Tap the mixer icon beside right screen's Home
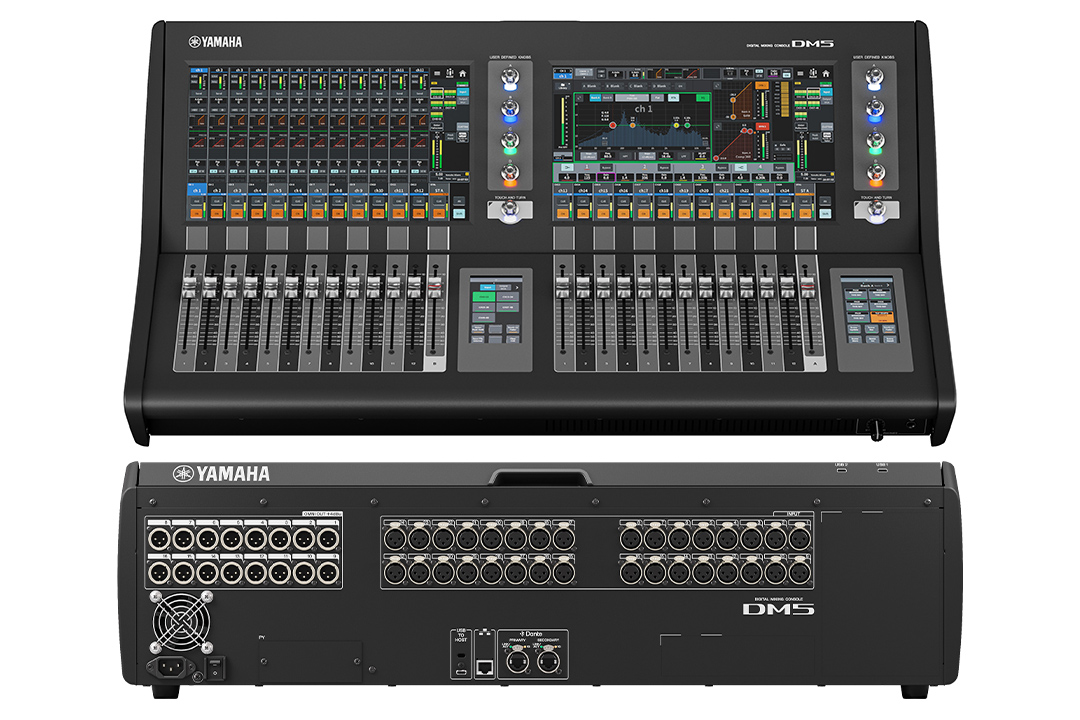Screen dimensions: 1080x720 coord(813,73)
